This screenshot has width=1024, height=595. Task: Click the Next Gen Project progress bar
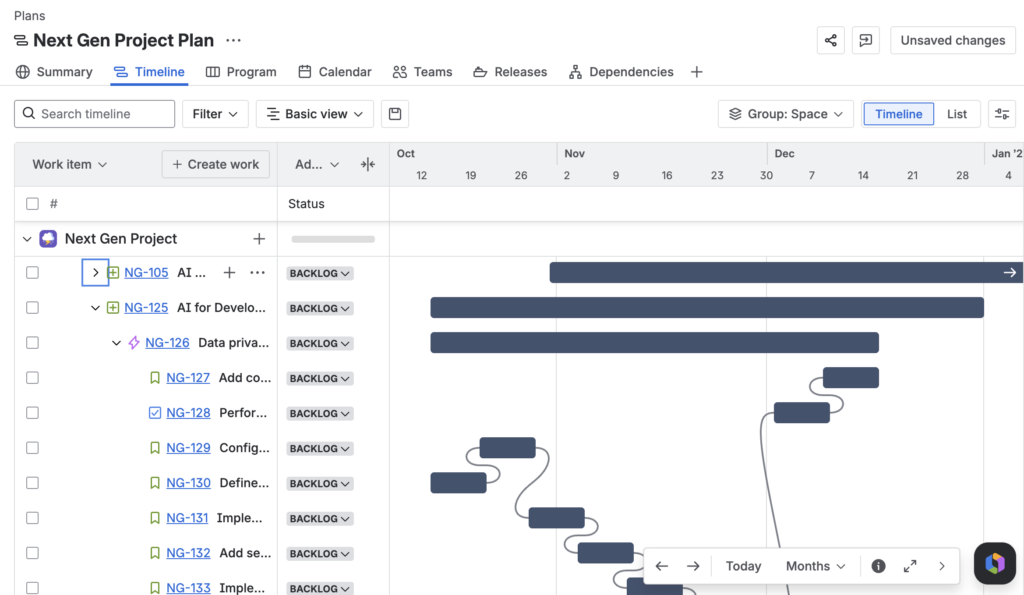click(333, 239)
